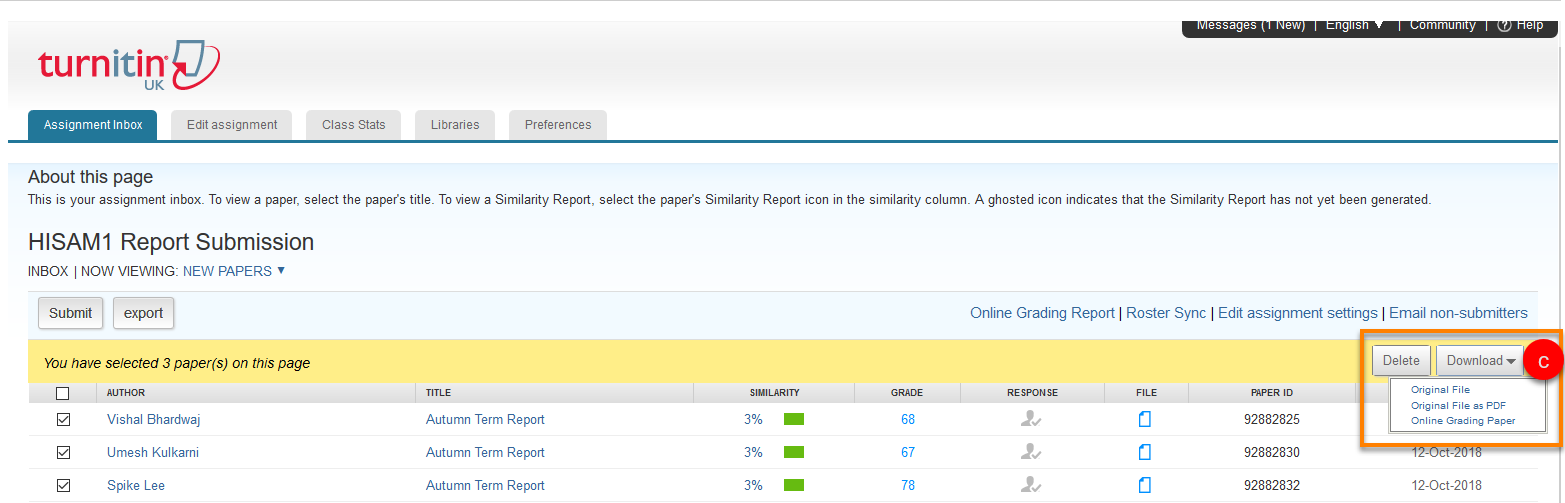Click the Roster Sync link

(1166, 313)
